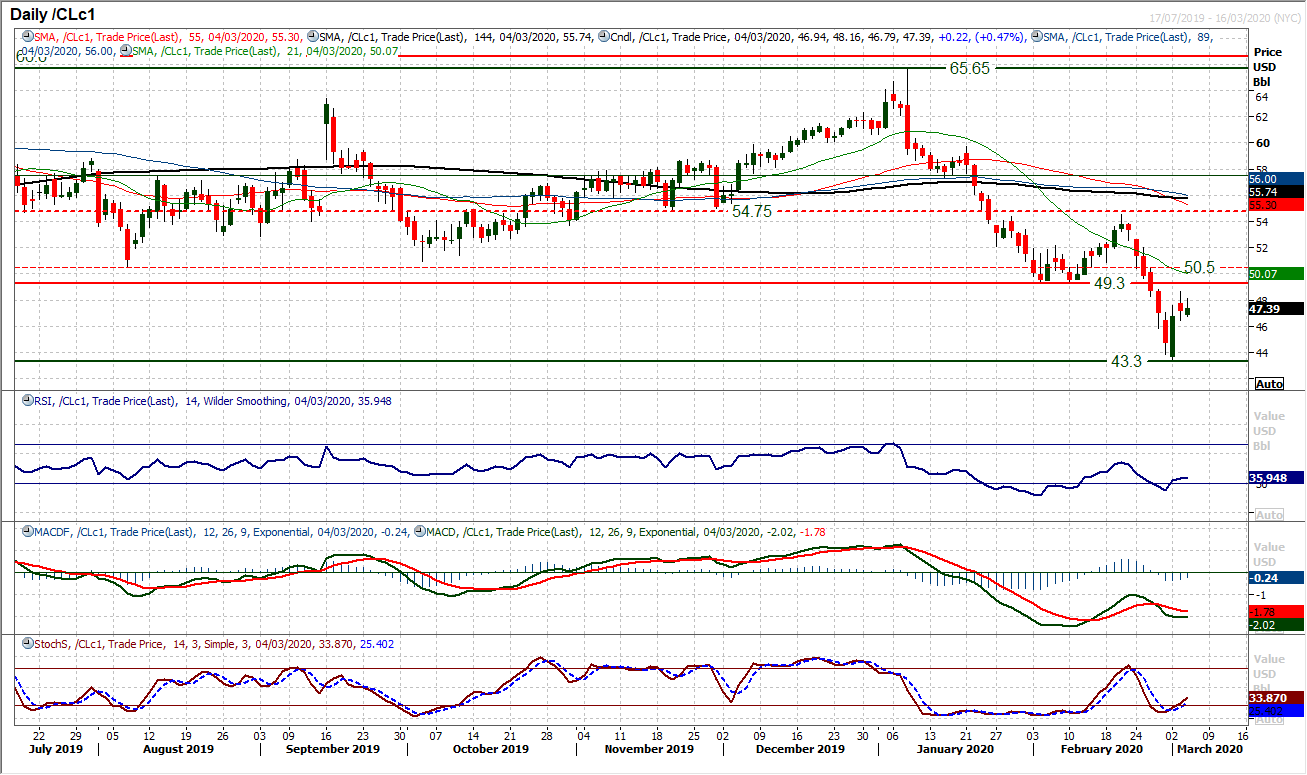The height and width of the screenshot is (775, 1307).
Task: Click the 'January 2020' time axis label
Action: click(956, 748)
